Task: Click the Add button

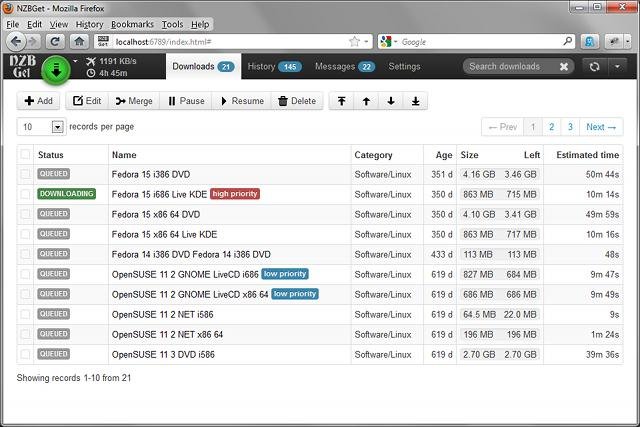Action: tap(38, 101)
